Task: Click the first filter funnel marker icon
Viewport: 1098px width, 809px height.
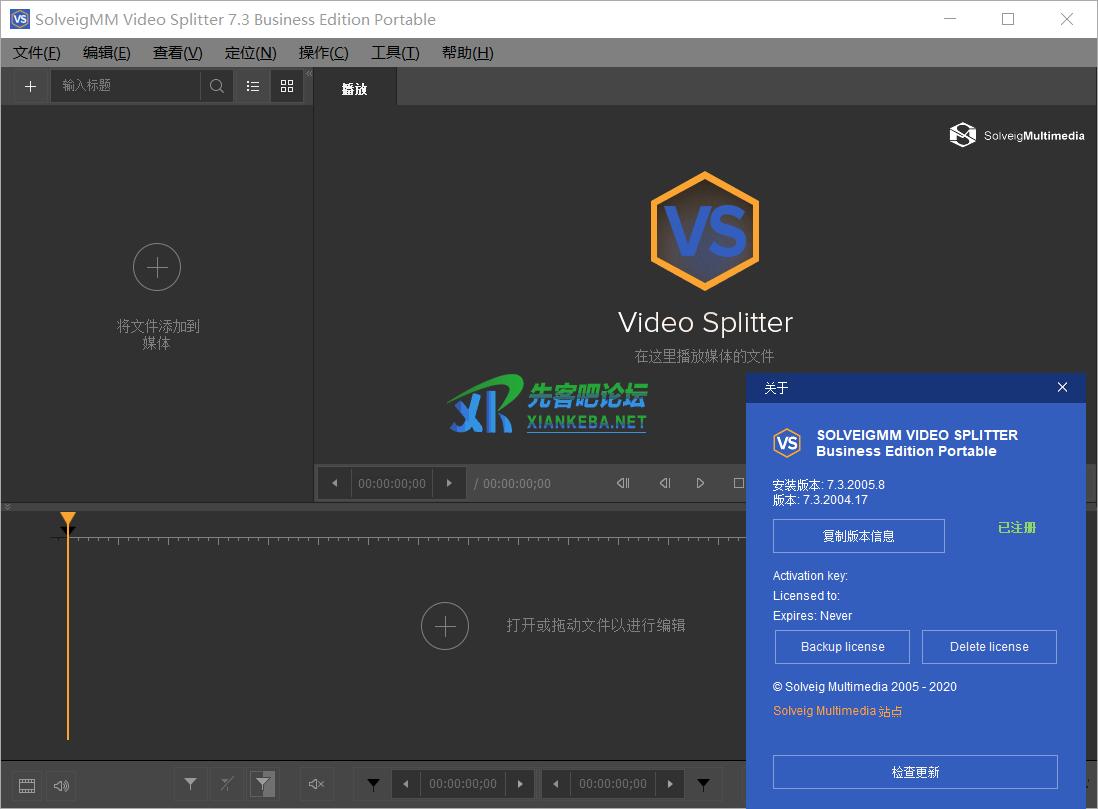Action: coord(190,784)
